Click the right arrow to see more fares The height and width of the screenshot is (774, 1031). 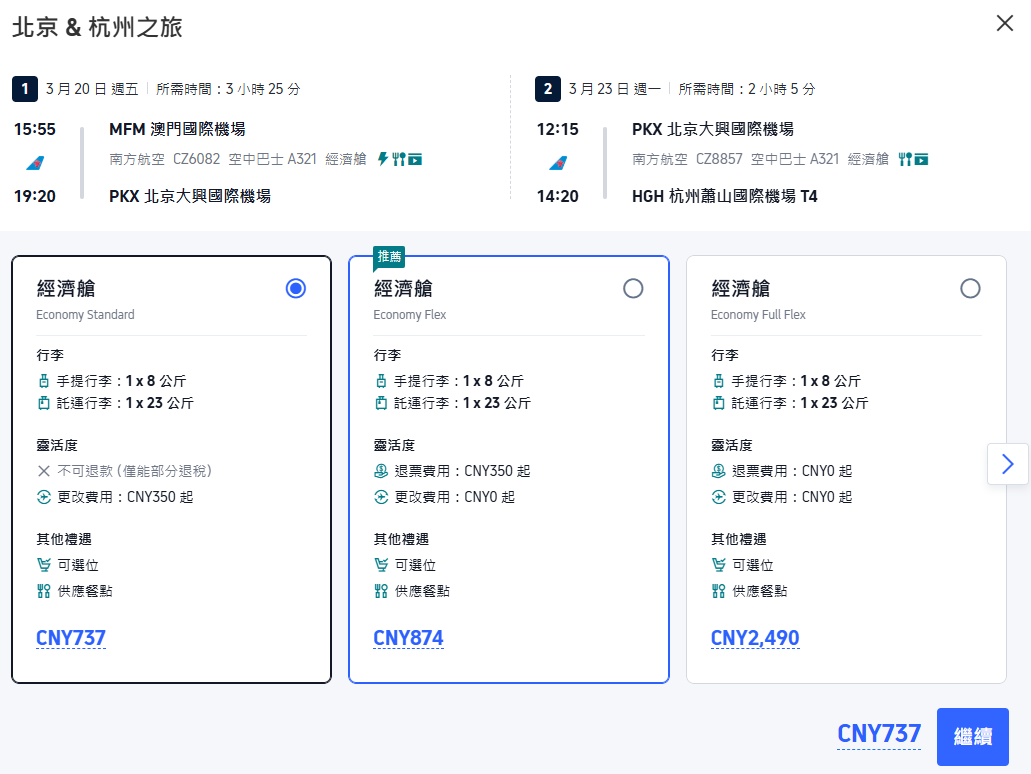1009,464
